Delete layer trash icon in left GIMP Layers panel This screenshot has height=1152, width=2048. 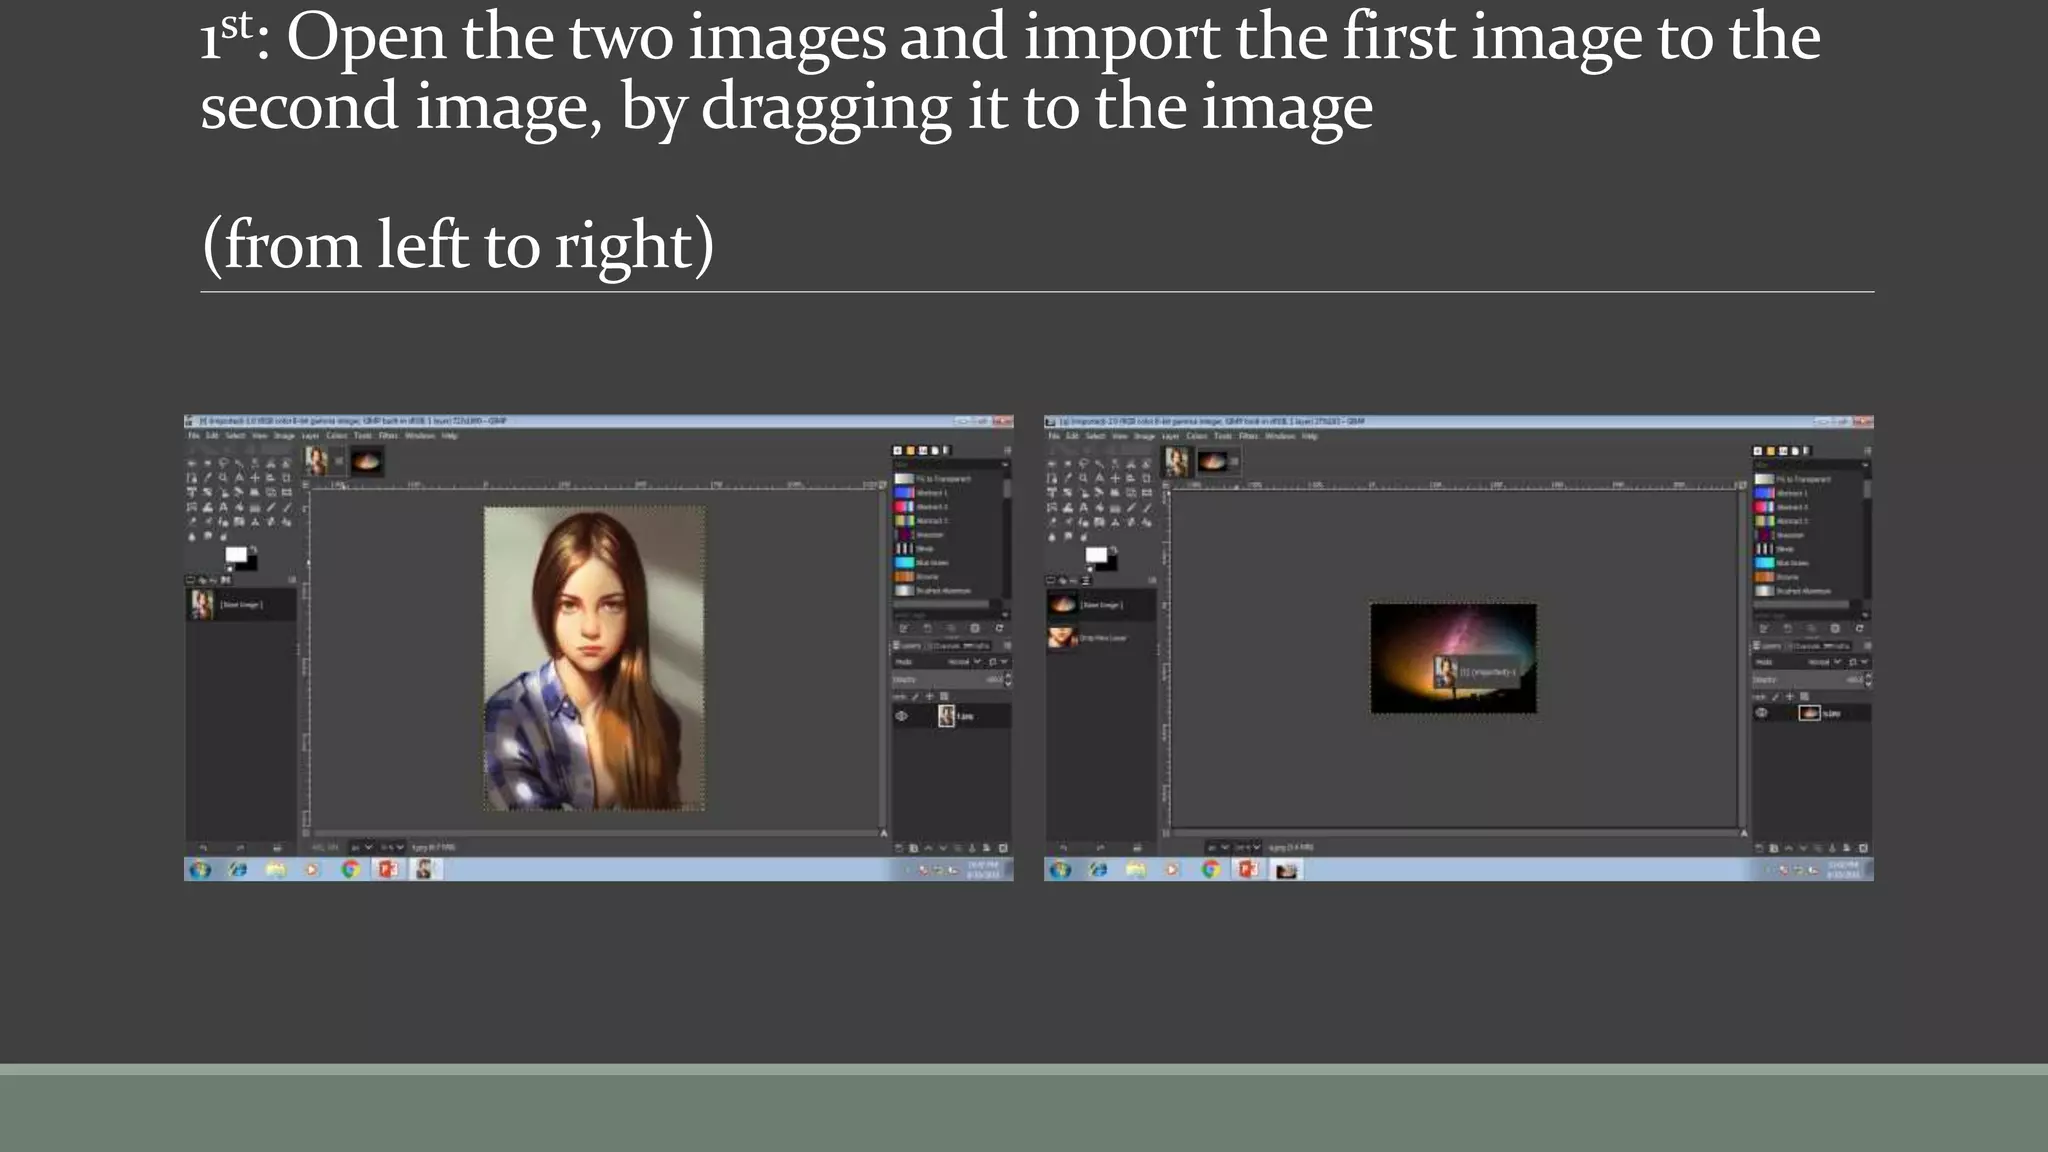coord(1003,848)
